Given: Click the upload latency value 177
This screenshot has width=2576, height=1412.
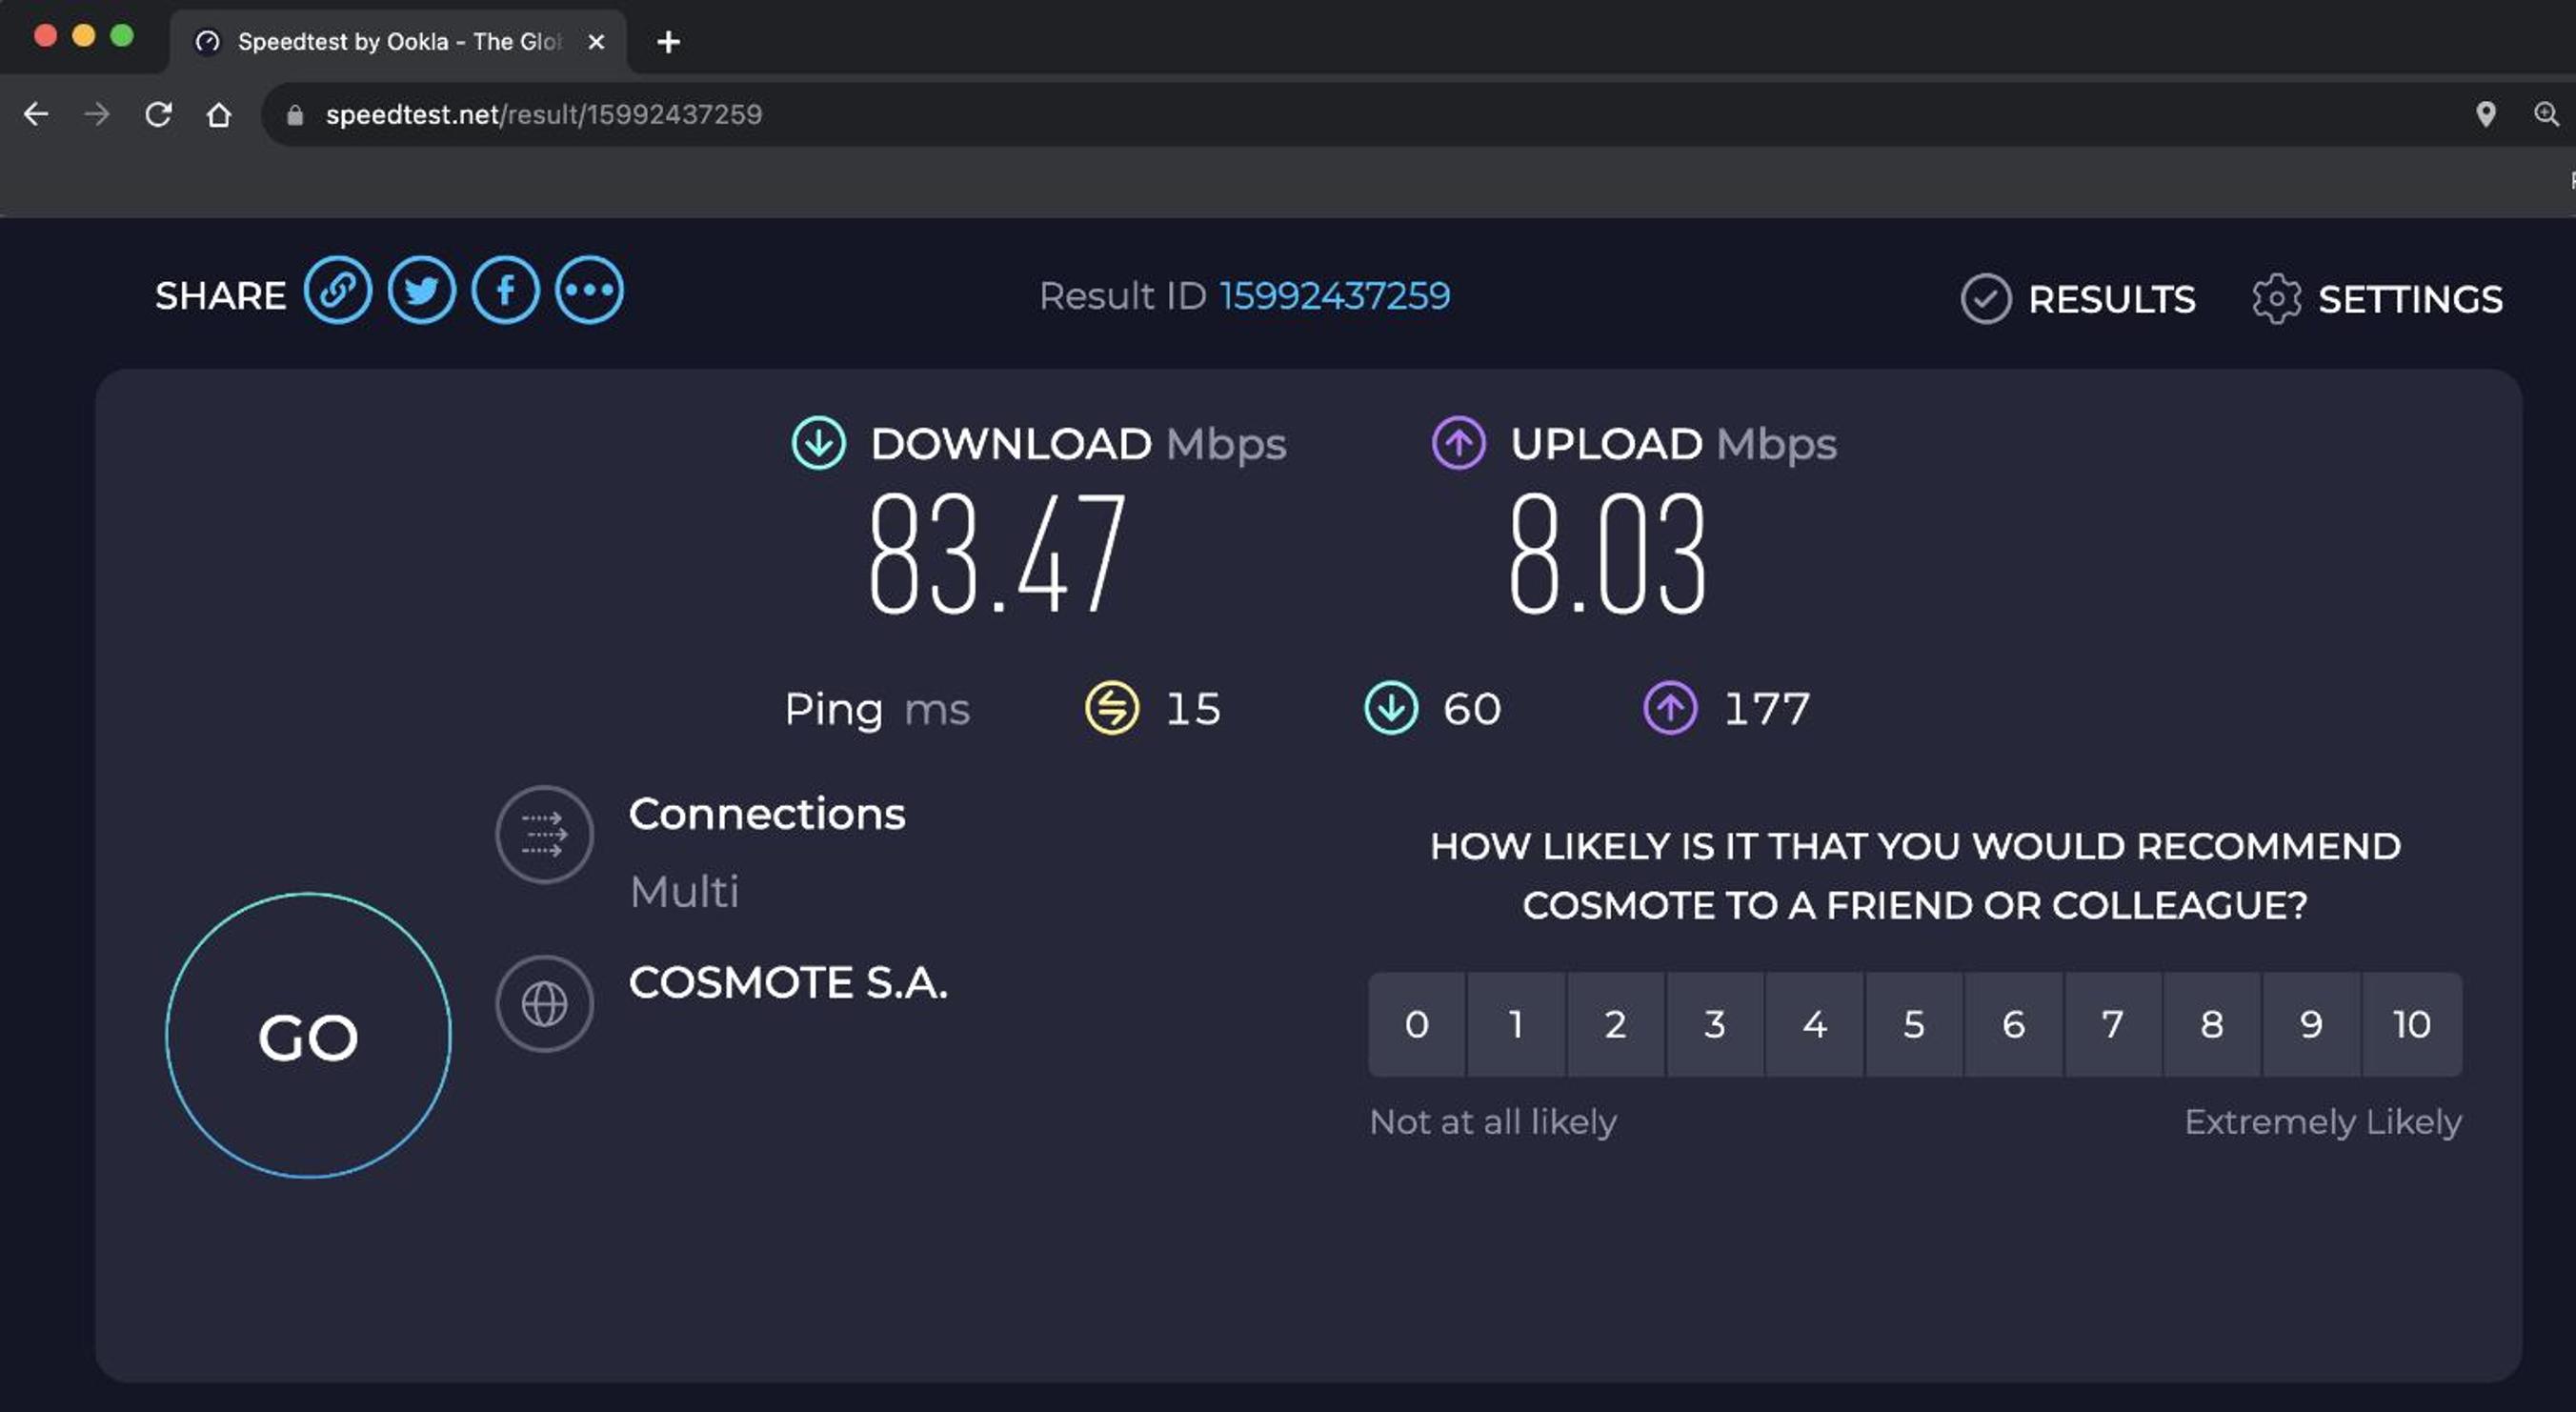Looking at the screenshot, I should pyautogui.click(x=1767, y=708).
